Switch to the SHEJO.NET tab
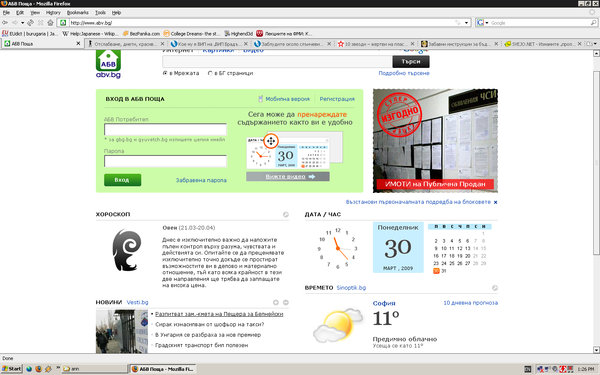The height and width of the screenshot is (375, 600). [x=540, y=44]
